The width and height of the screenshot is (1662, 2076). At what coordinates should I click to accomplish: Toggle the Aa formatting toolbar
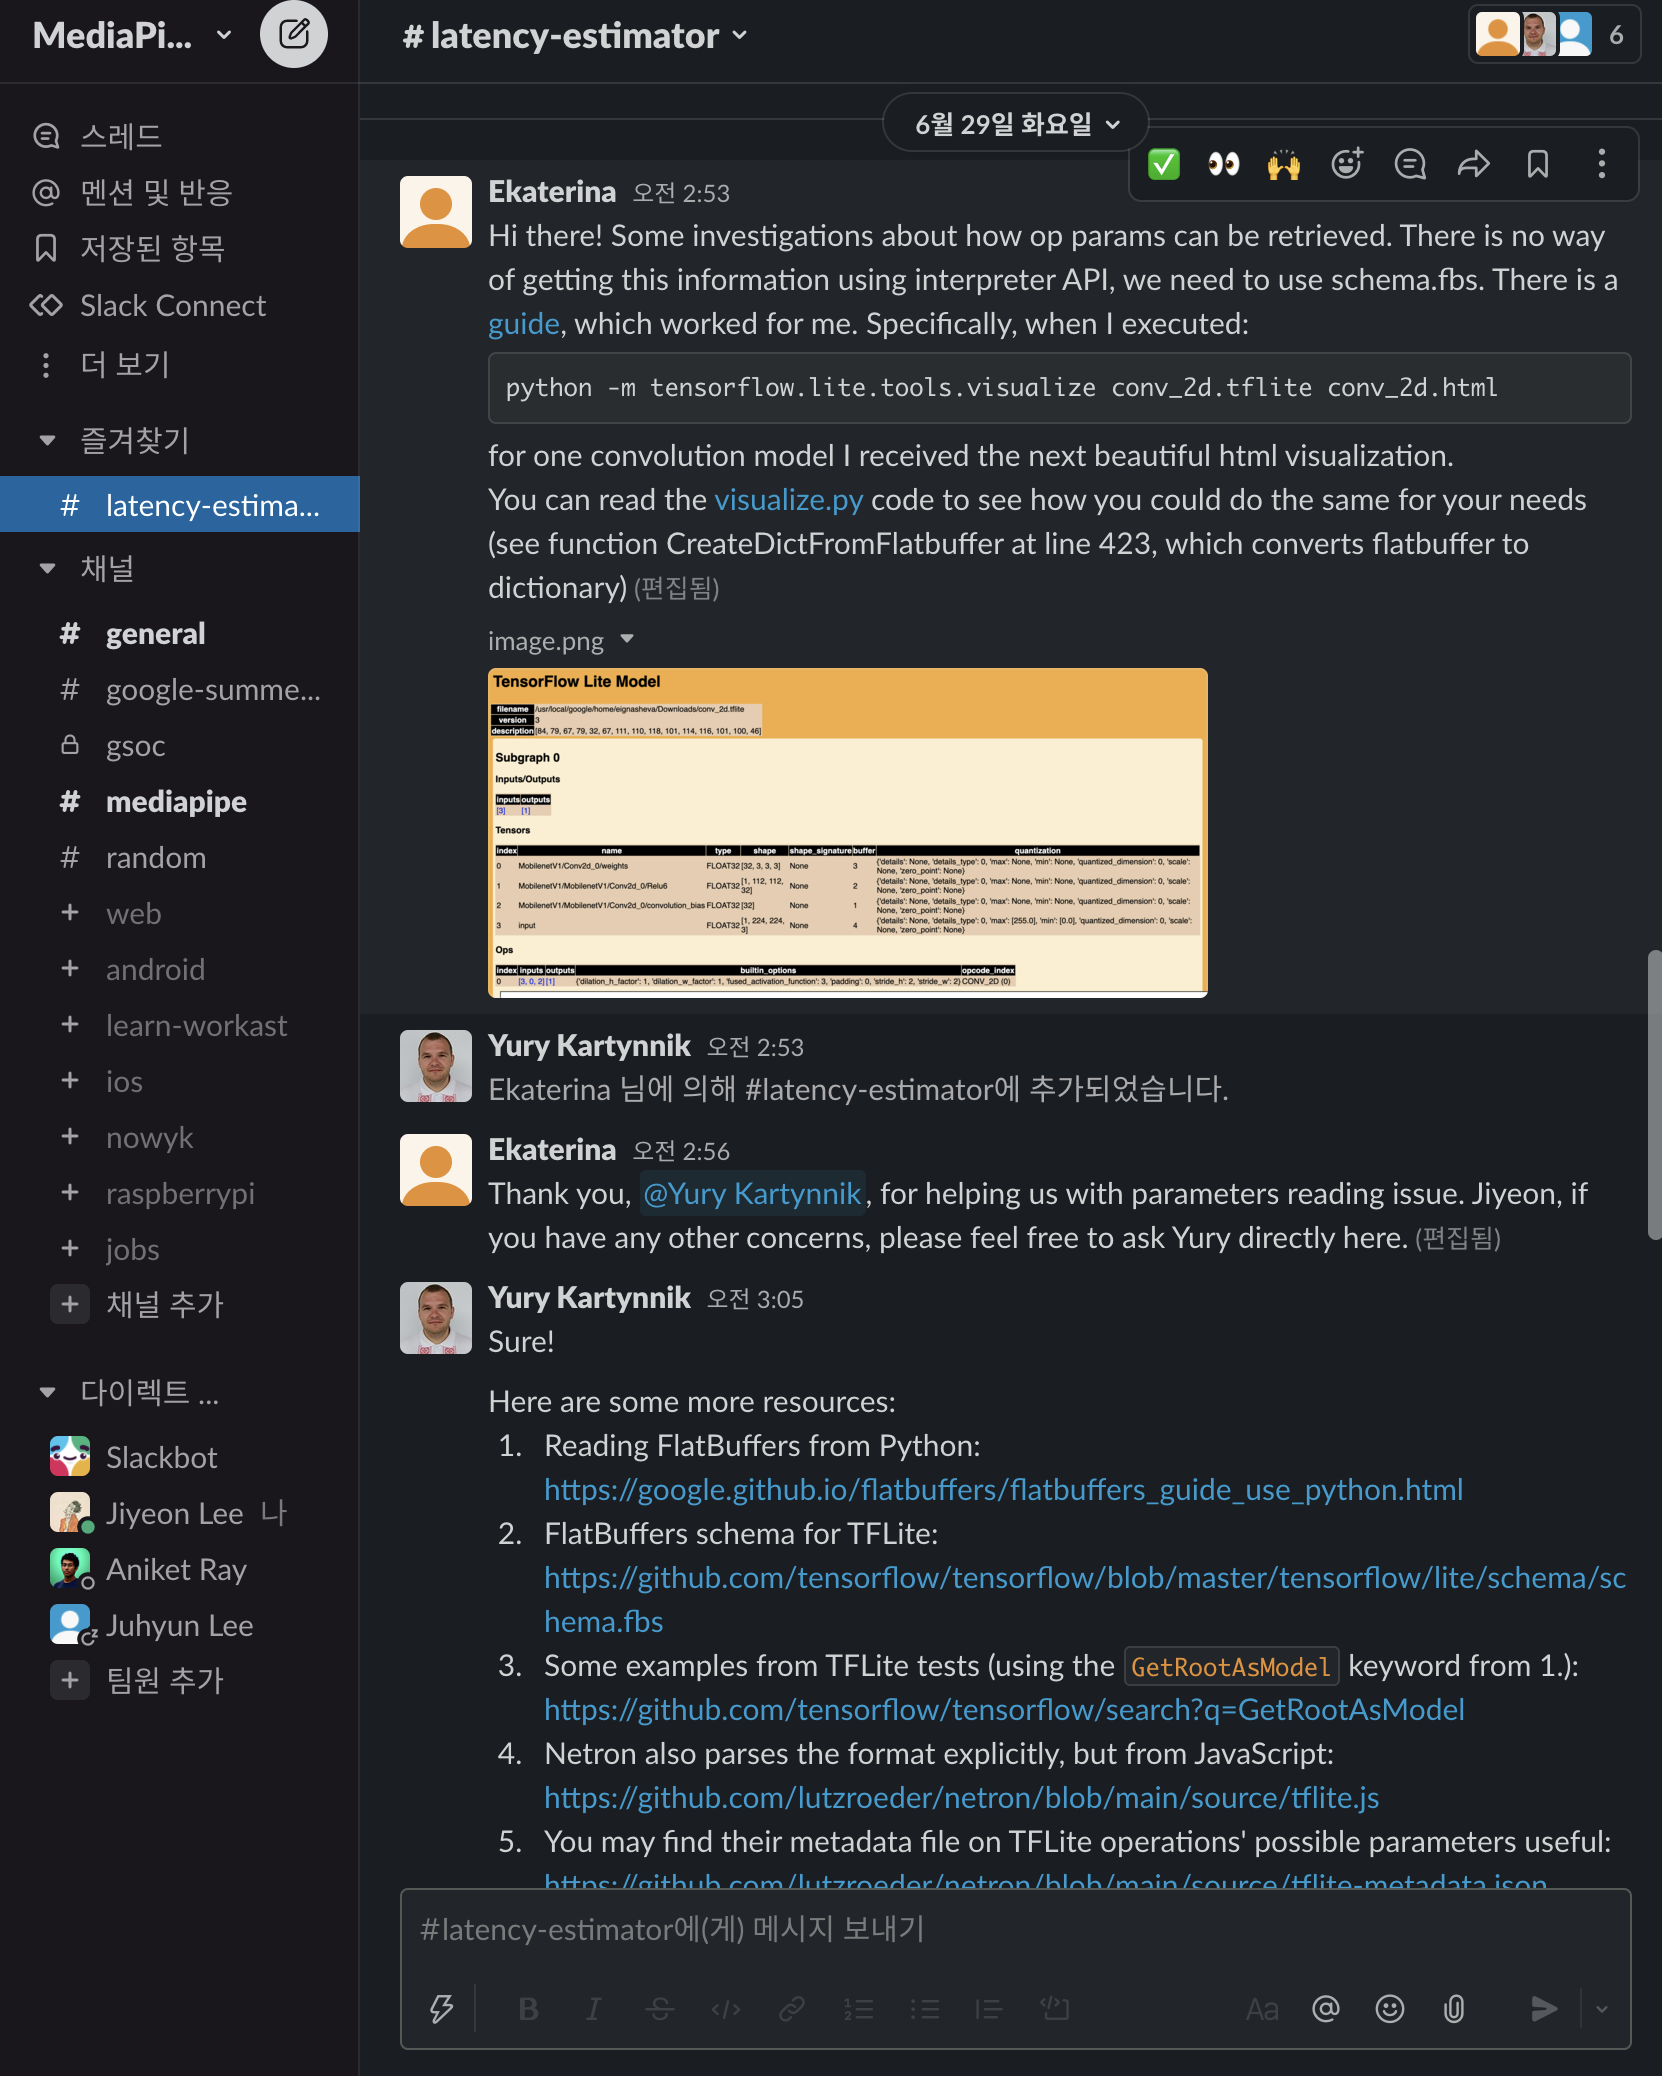[1262, 2009]
